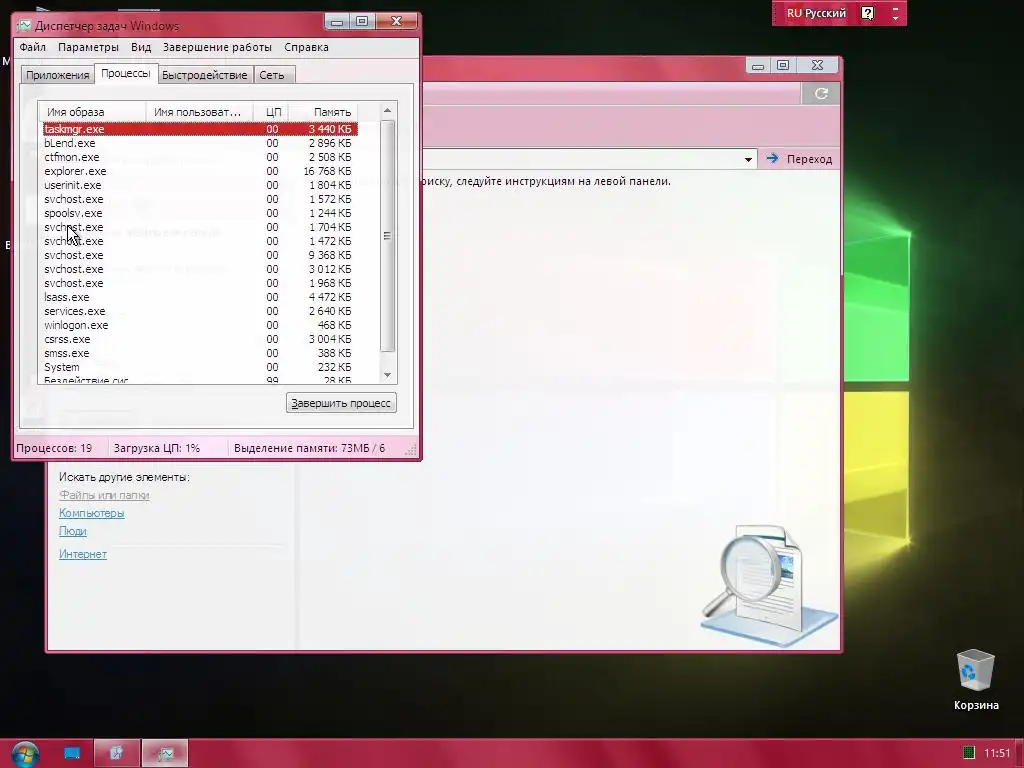Open the Вид menu
This screenshot has height=768, width=1024.
(140, 47)
